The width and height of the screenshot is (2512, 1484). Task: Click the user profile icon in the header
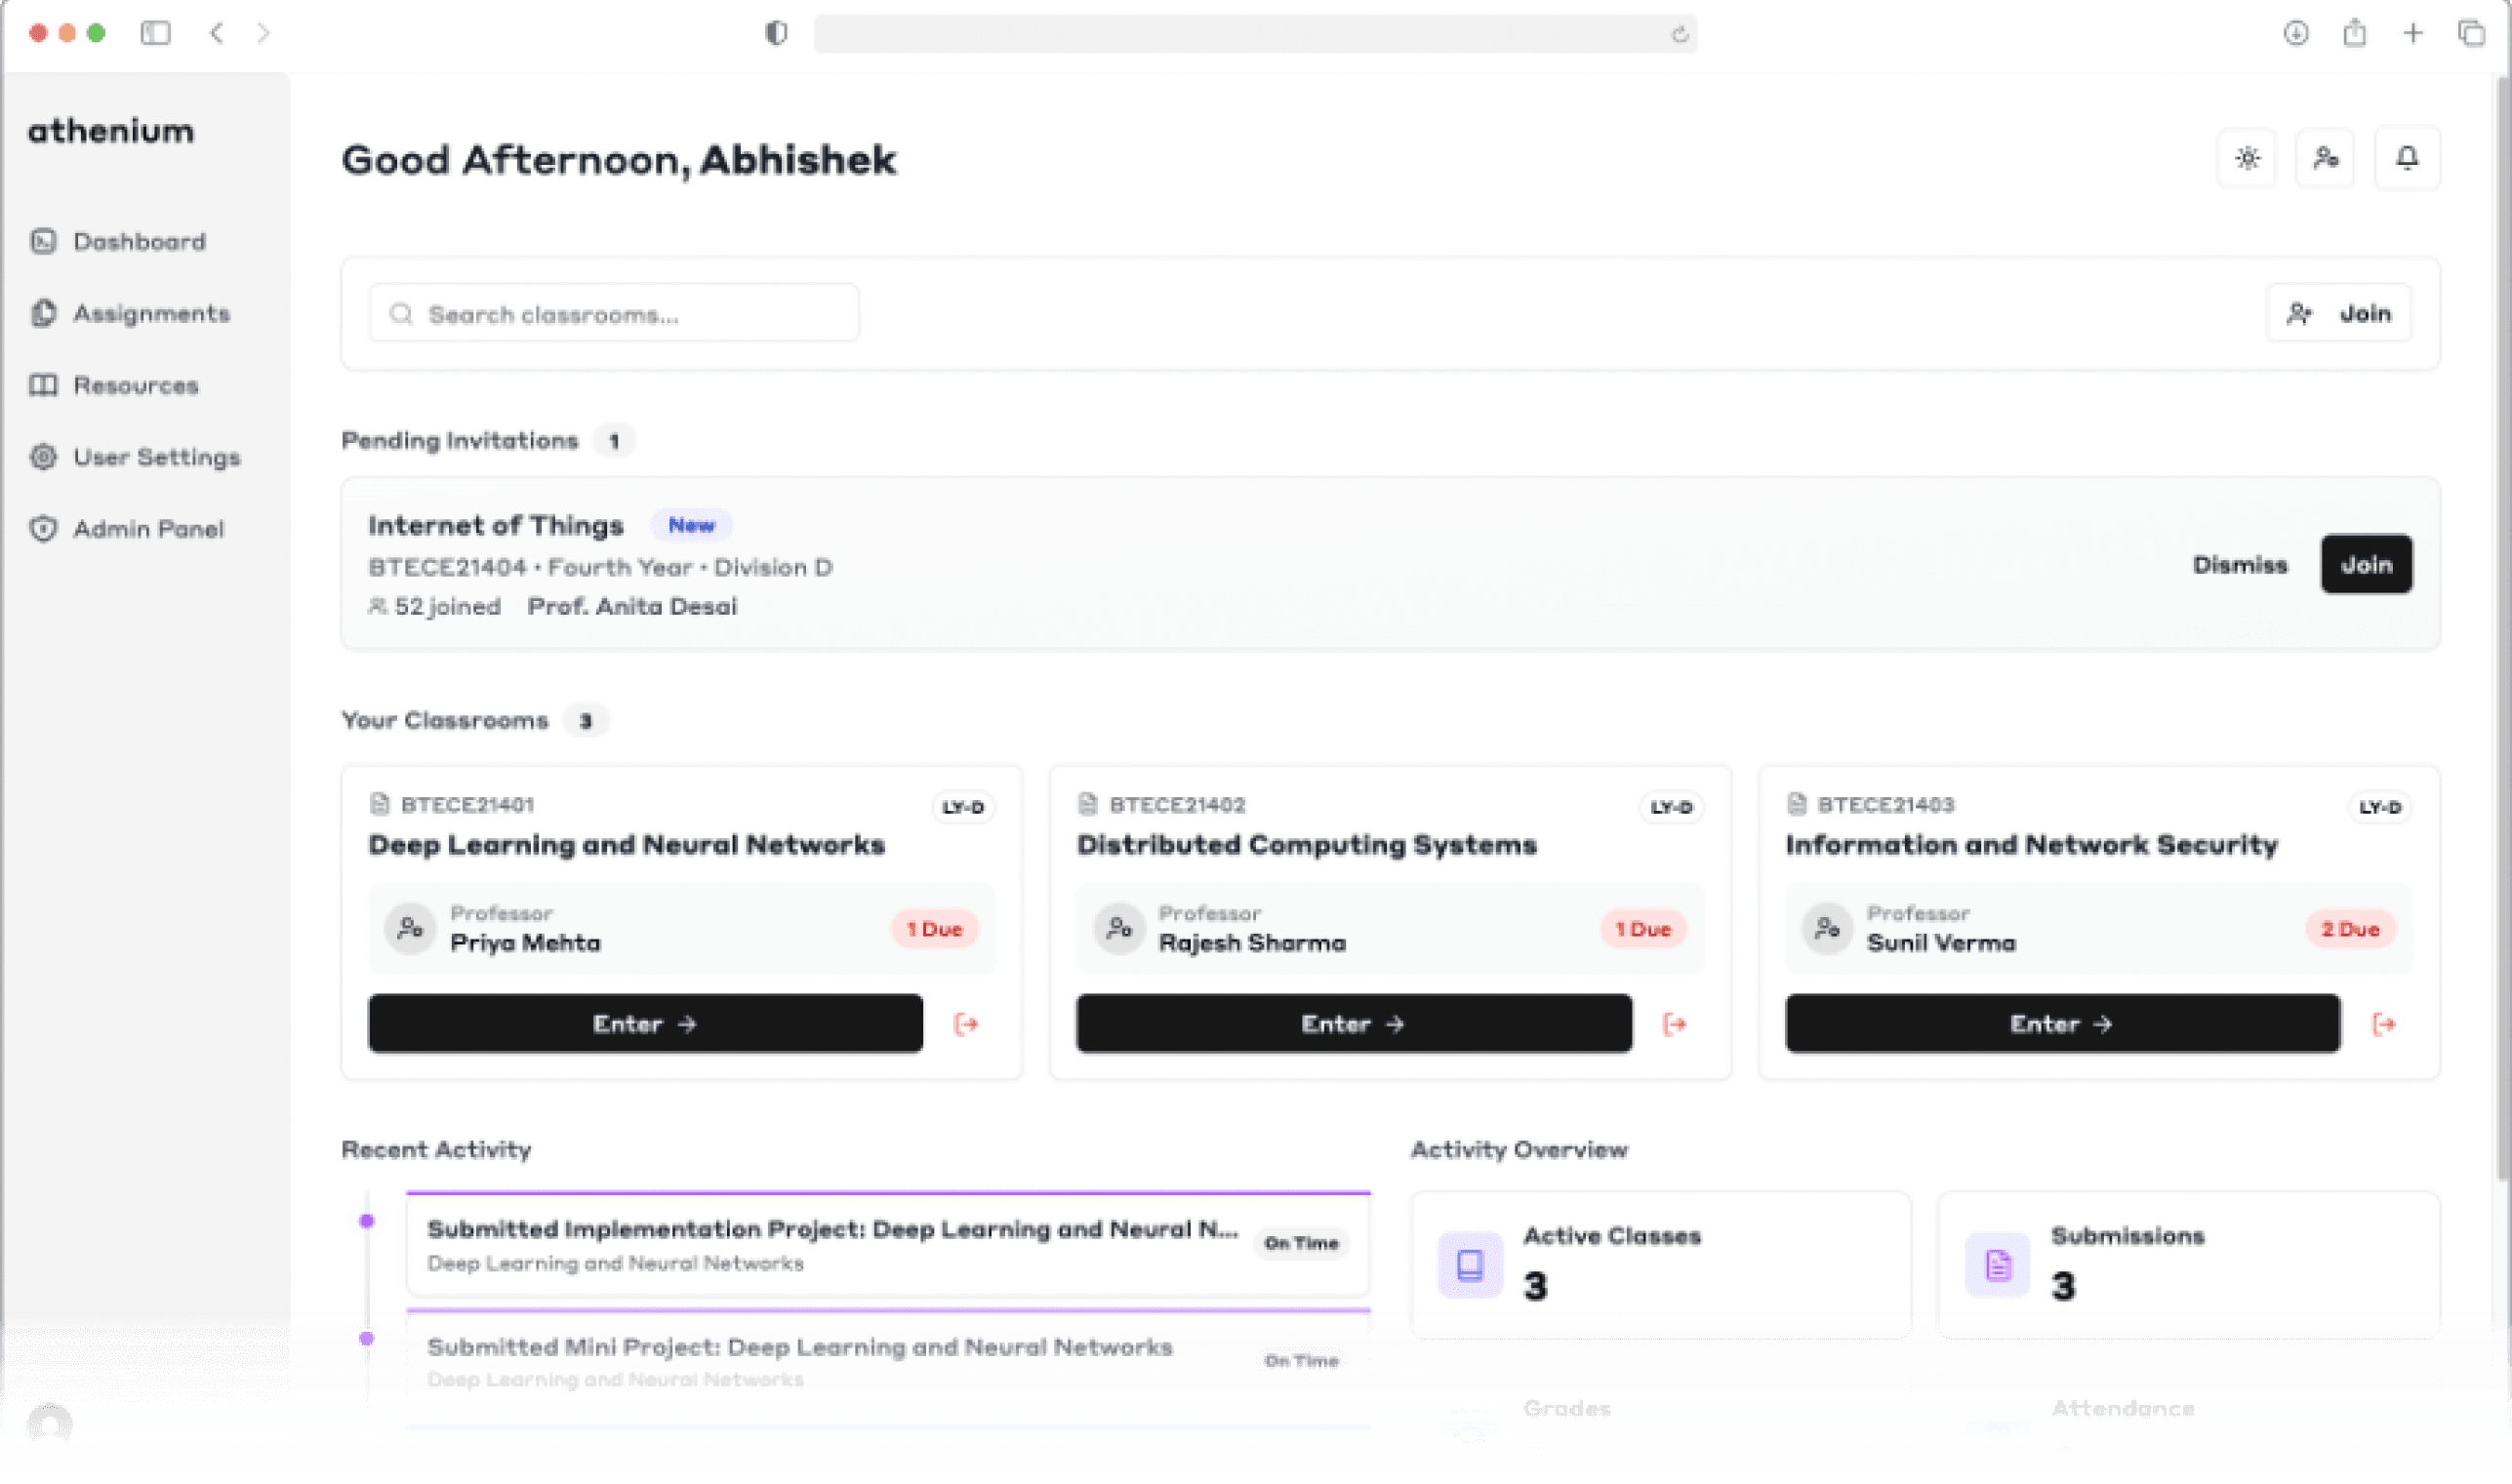point(2325,158)
